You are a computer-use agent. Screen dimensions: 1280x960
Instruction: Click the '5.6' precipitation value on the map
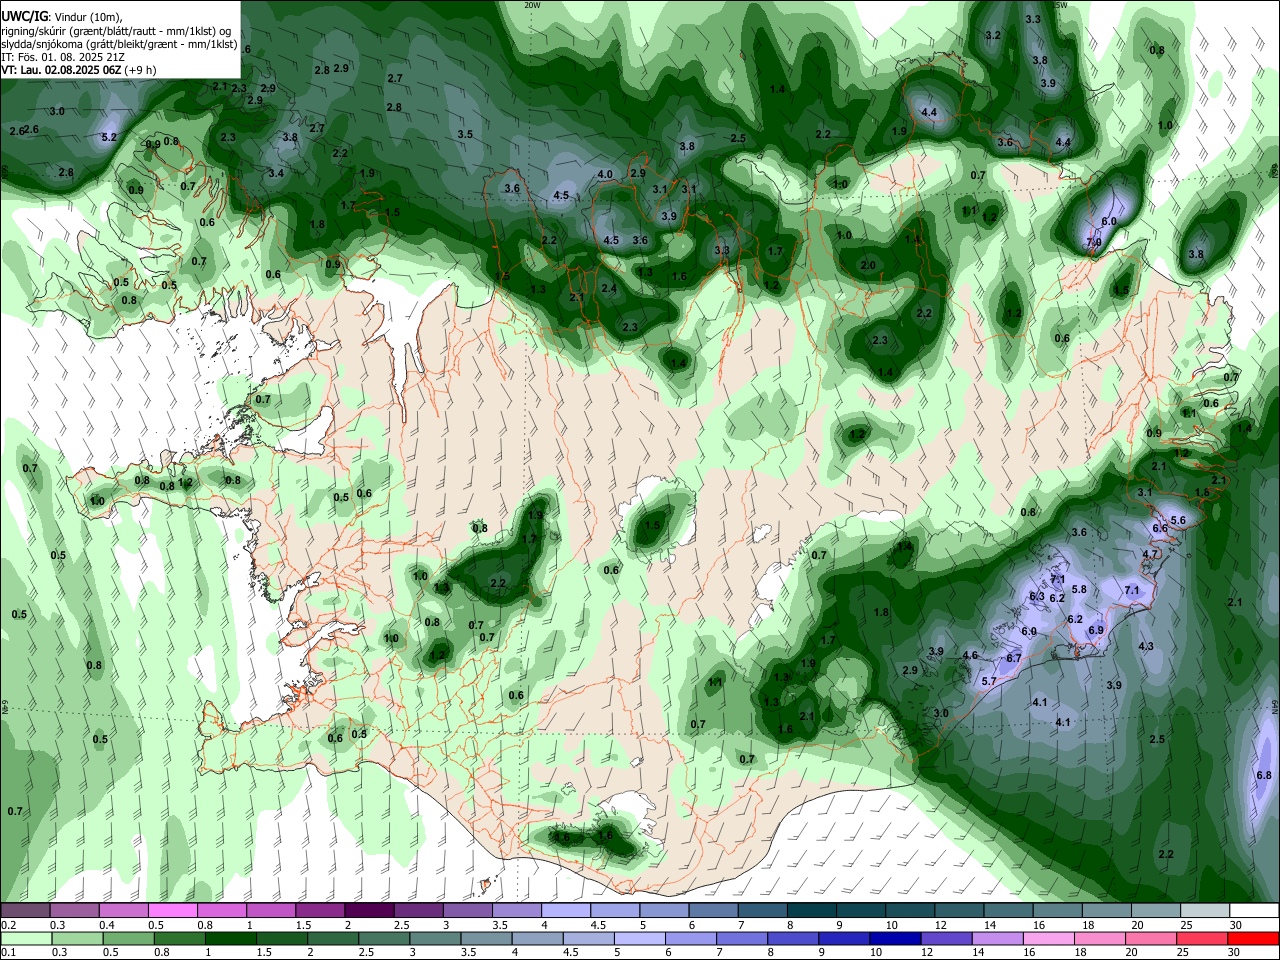point(1178,521)
